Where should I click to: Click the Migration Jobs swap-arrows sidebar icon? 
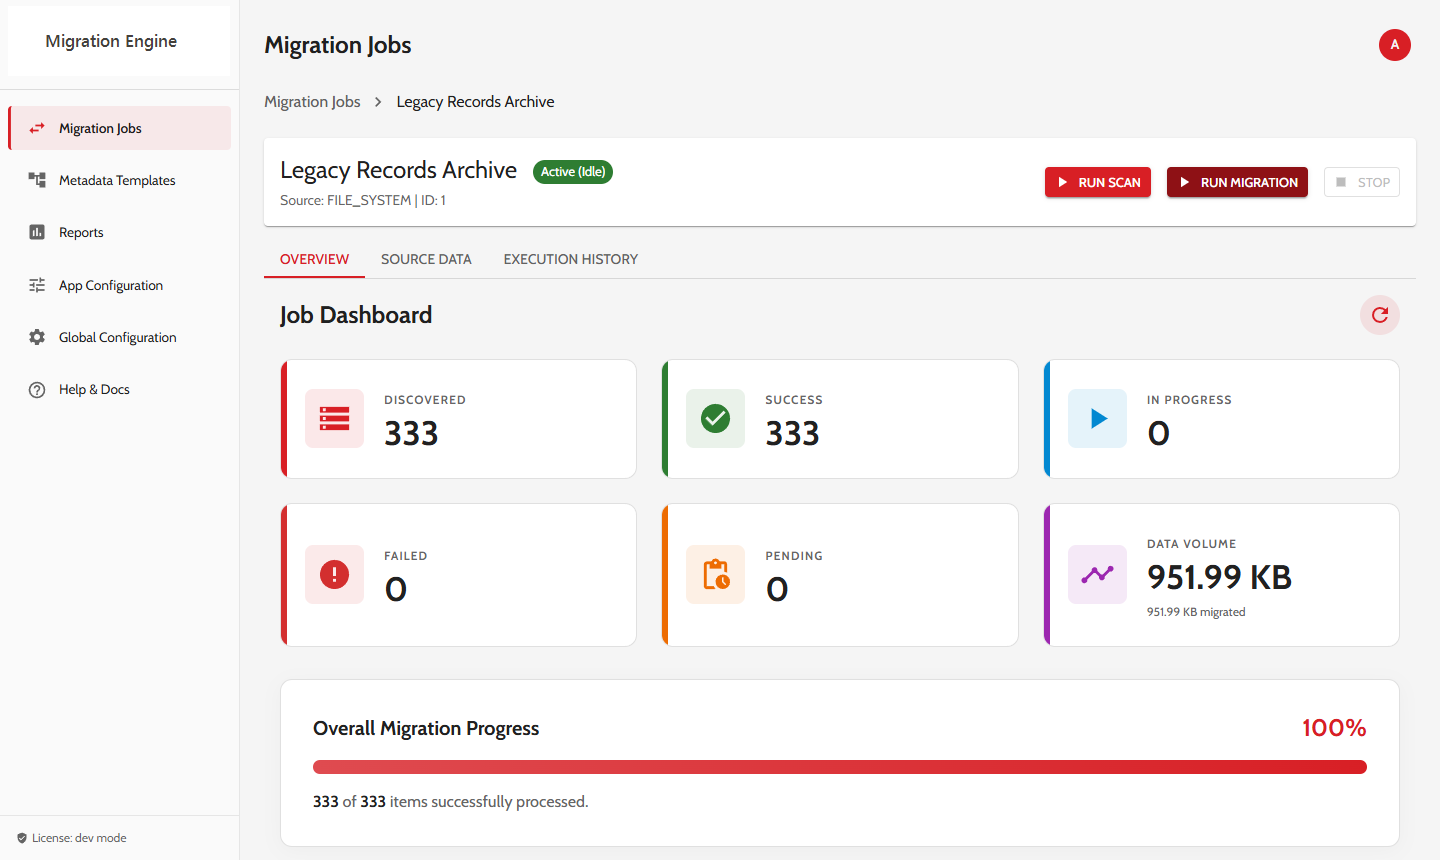click(37, 128)
